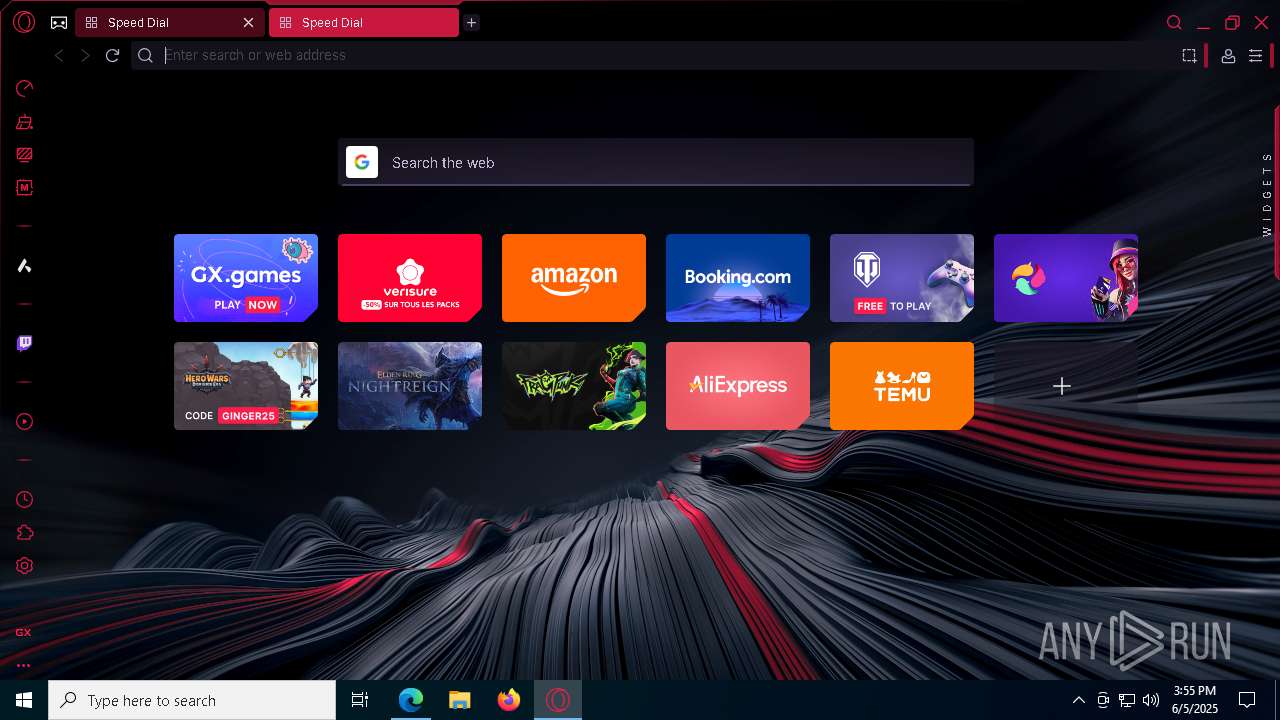Open the Opera GX main menu logo
Viewport: 1280px width, 720px height.
click(24, 22)
